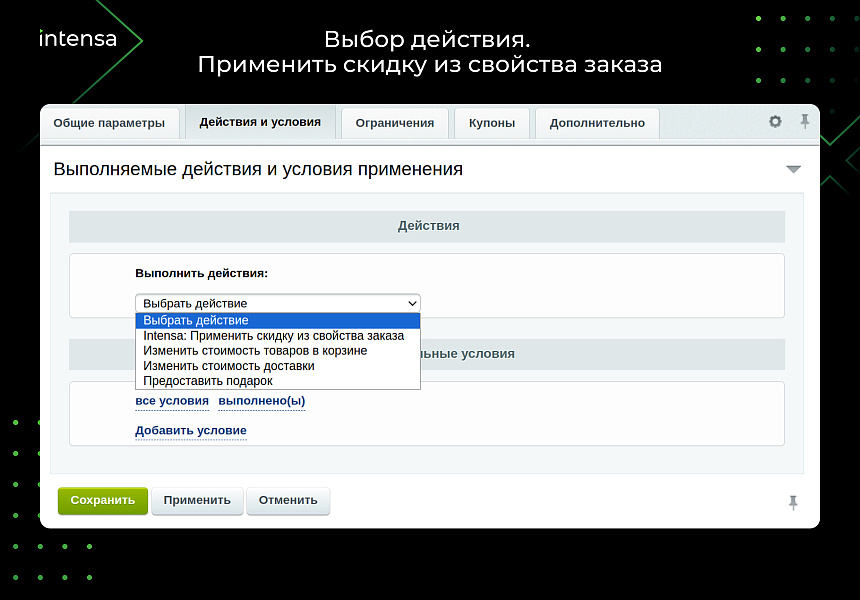
Task: Pin the bottom action bar with the pin icon
Action: tap(793, 503)
